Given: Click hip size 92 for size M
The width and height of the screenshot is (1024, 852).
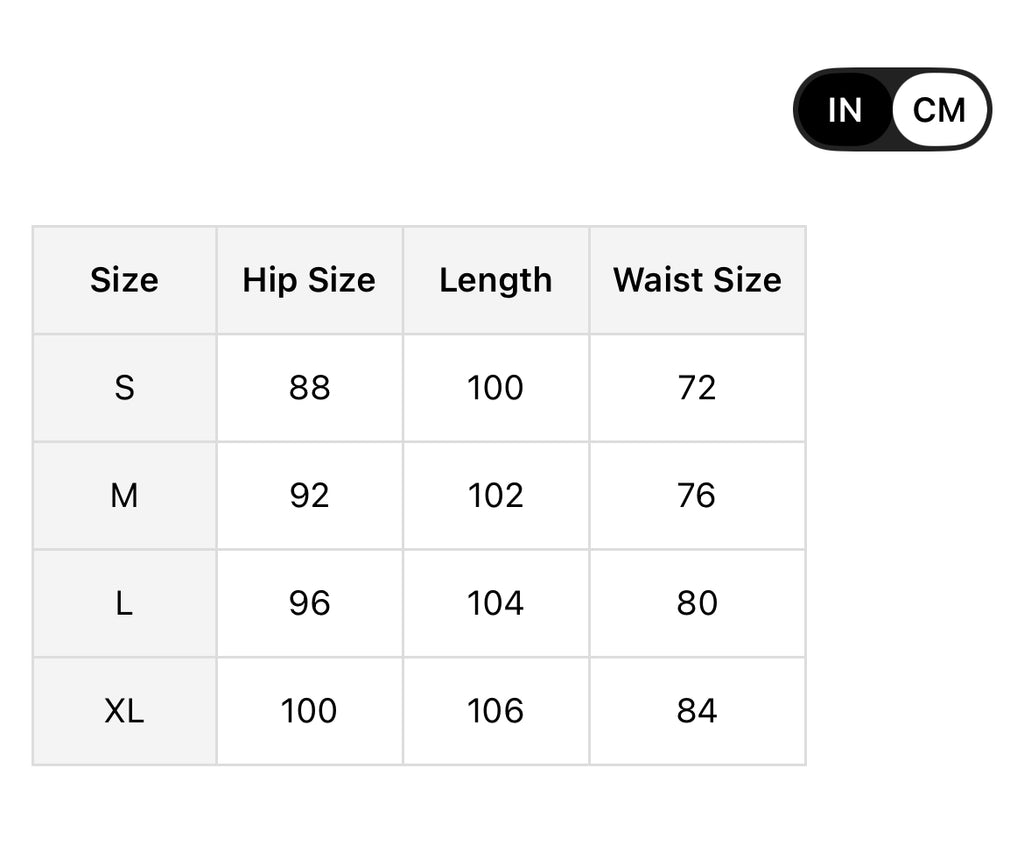Looking at the screenshot, I should click(x=308, y=495).
